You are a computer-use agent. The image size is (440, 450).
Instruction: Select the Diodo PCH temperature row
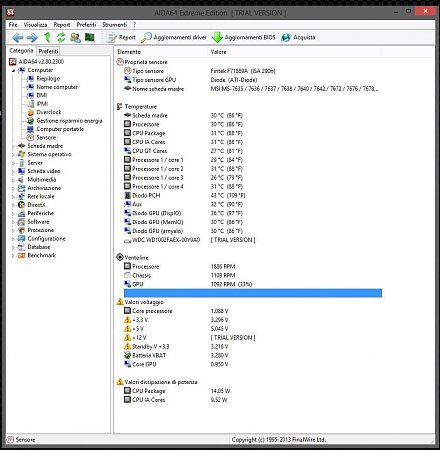point(253,195)
